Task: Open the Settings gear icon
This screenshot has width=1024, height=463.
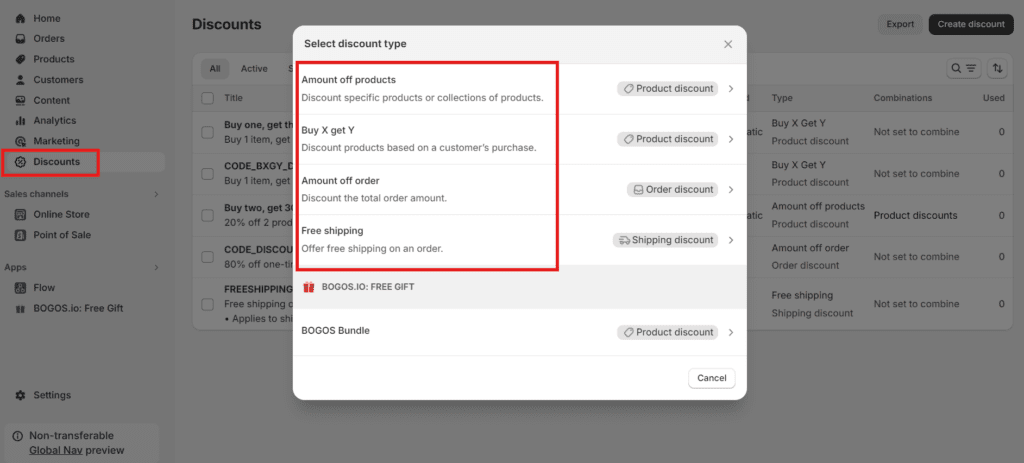Action: point(21,395)
